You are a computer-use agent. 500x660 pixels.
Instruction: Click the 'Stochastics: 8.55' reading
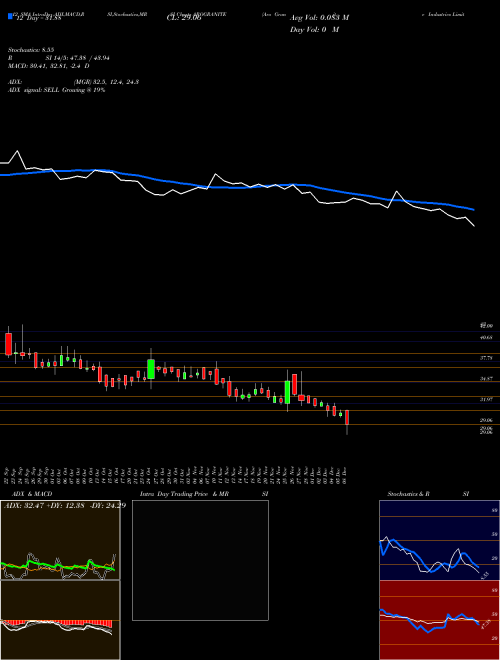[33, 50]
